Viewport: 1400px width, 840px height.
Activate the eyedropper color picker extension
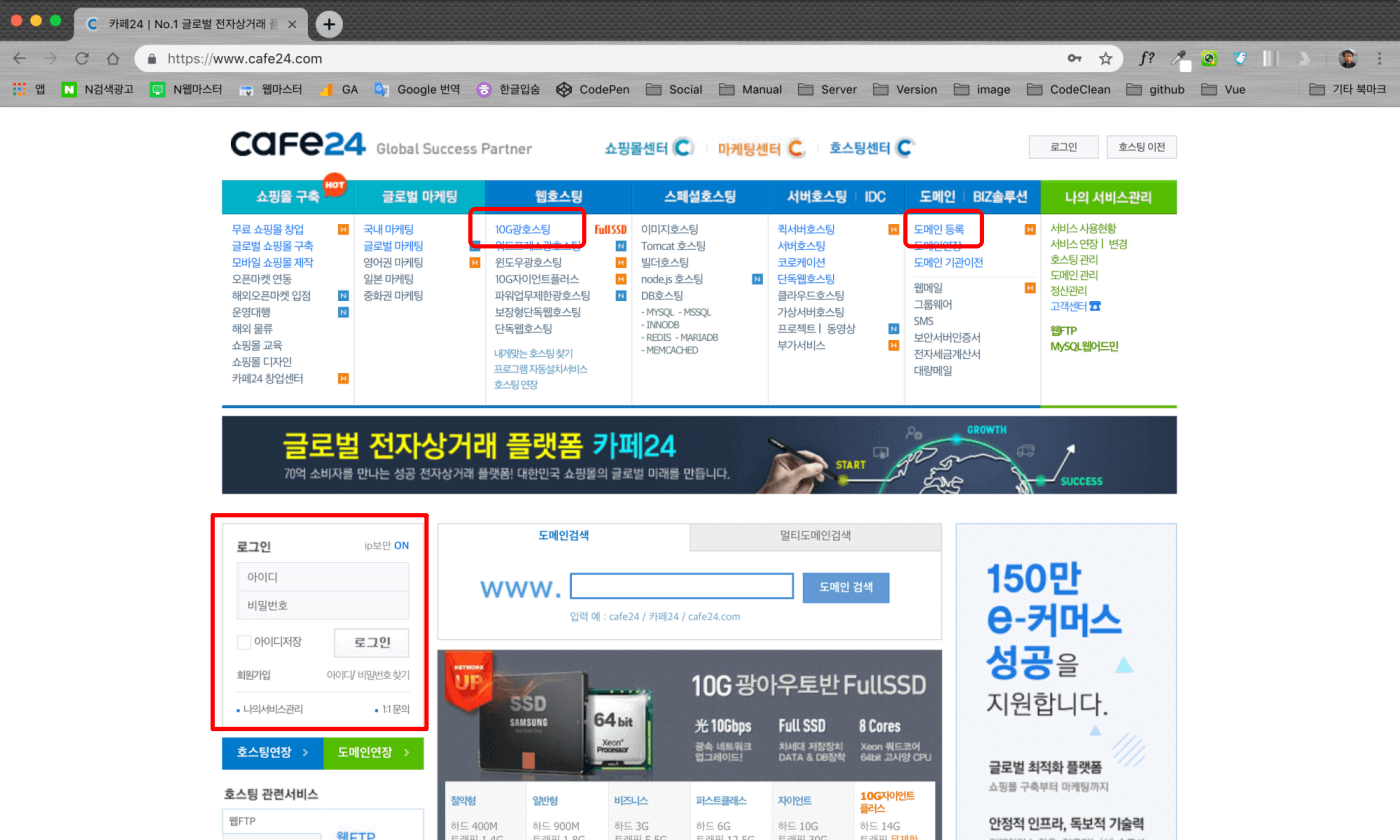[x=1181, y=59]
